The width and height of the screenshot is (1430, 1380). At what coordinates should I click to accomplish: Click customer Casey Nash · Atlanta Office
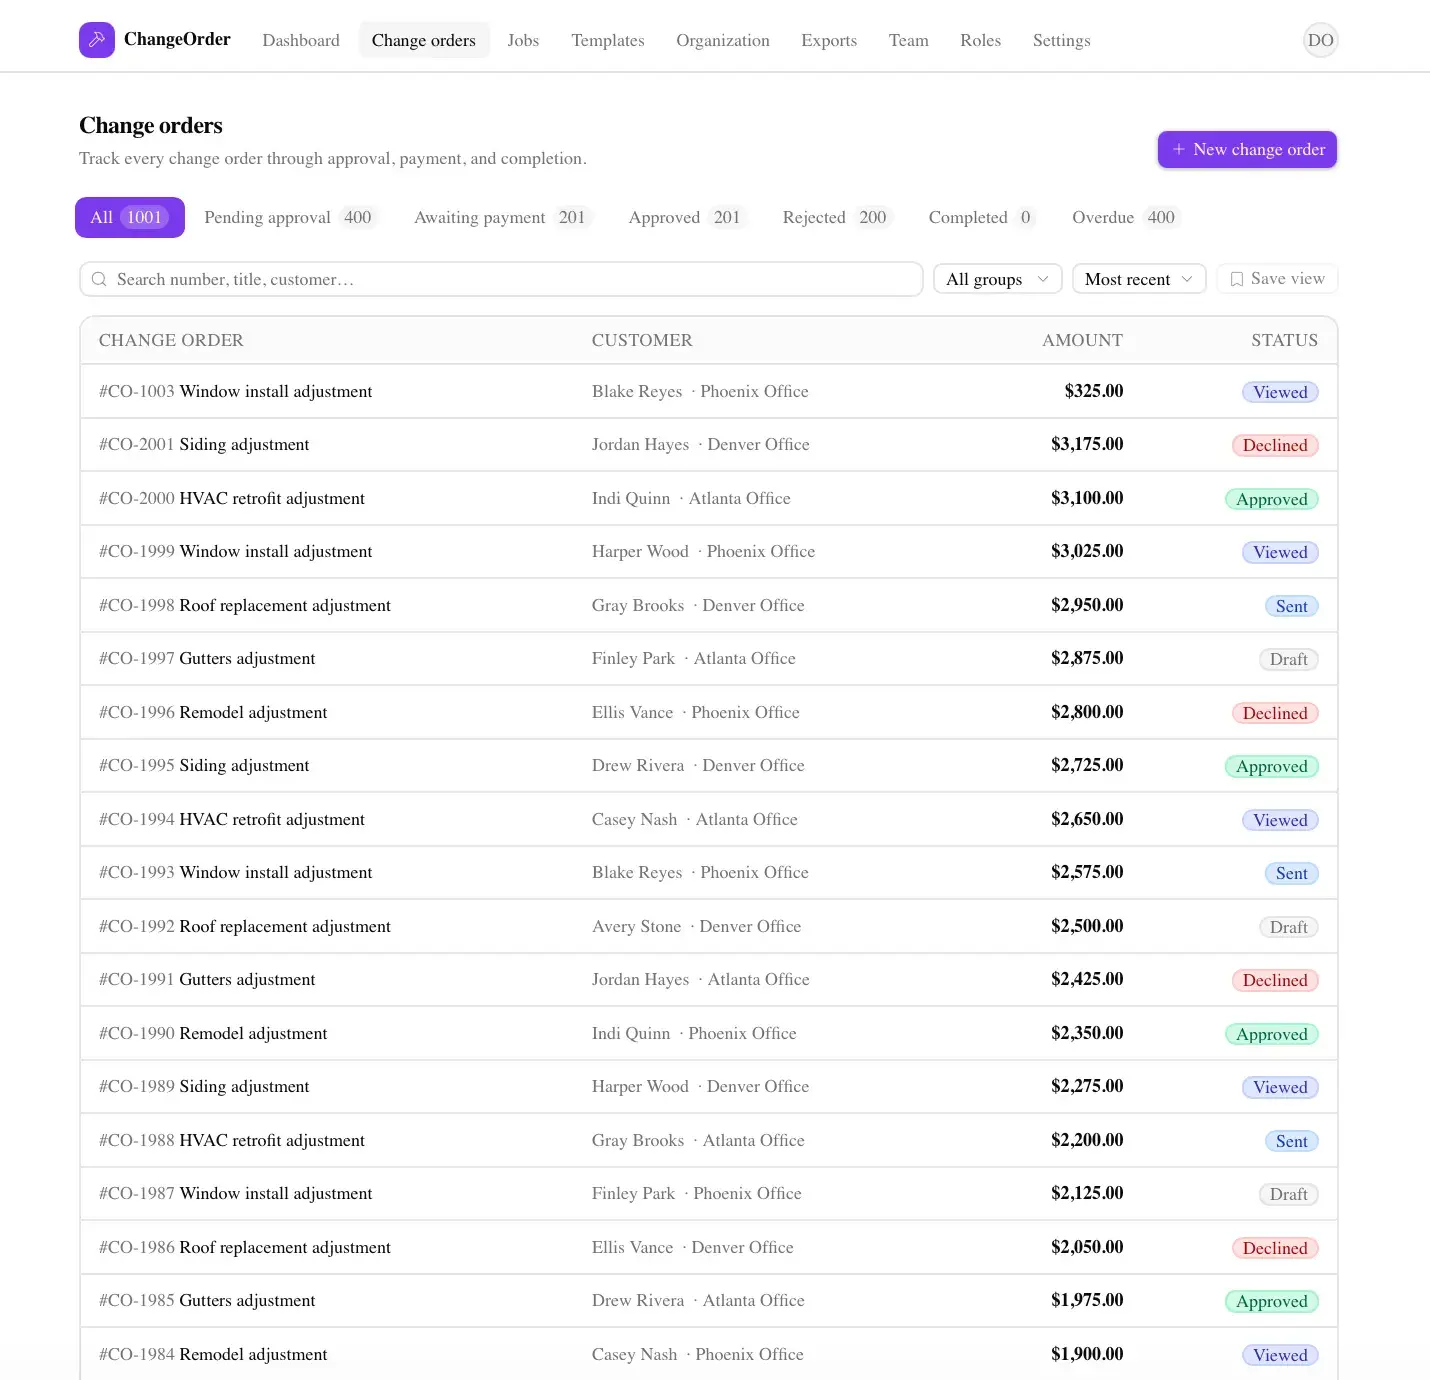(x=695, y=819)
